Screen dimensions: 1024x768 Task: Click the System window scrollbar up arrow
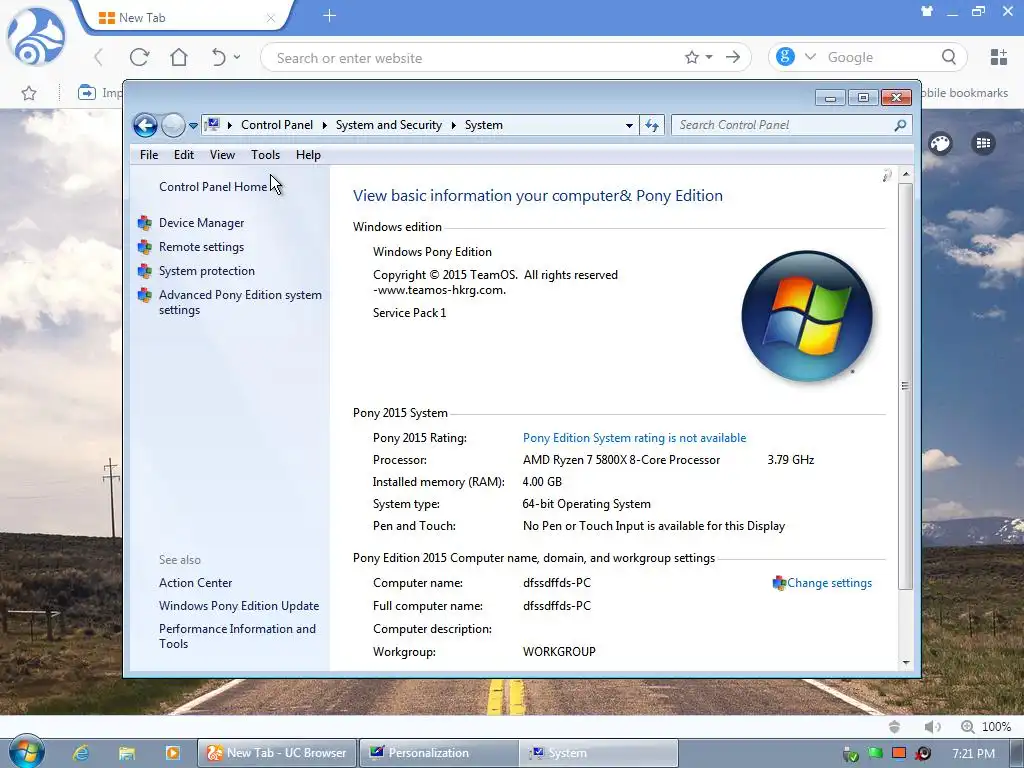tap(906, 174)
